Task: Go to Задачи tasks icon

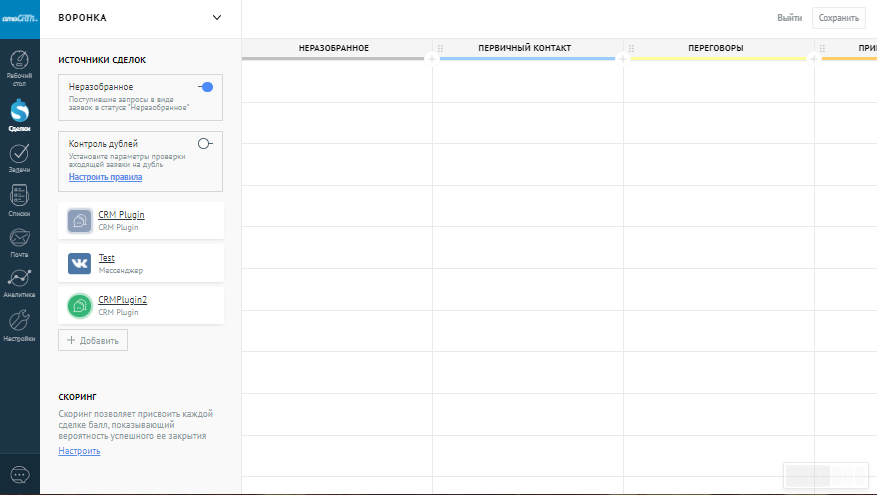Action: tap(19, 156)
